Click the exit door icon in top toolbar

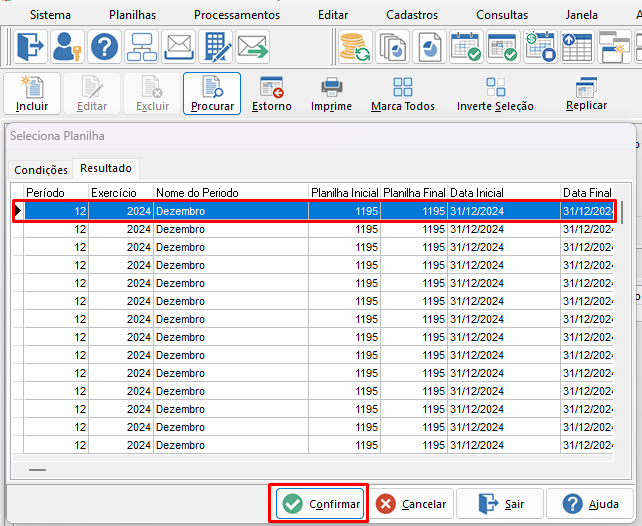[31, 46]
